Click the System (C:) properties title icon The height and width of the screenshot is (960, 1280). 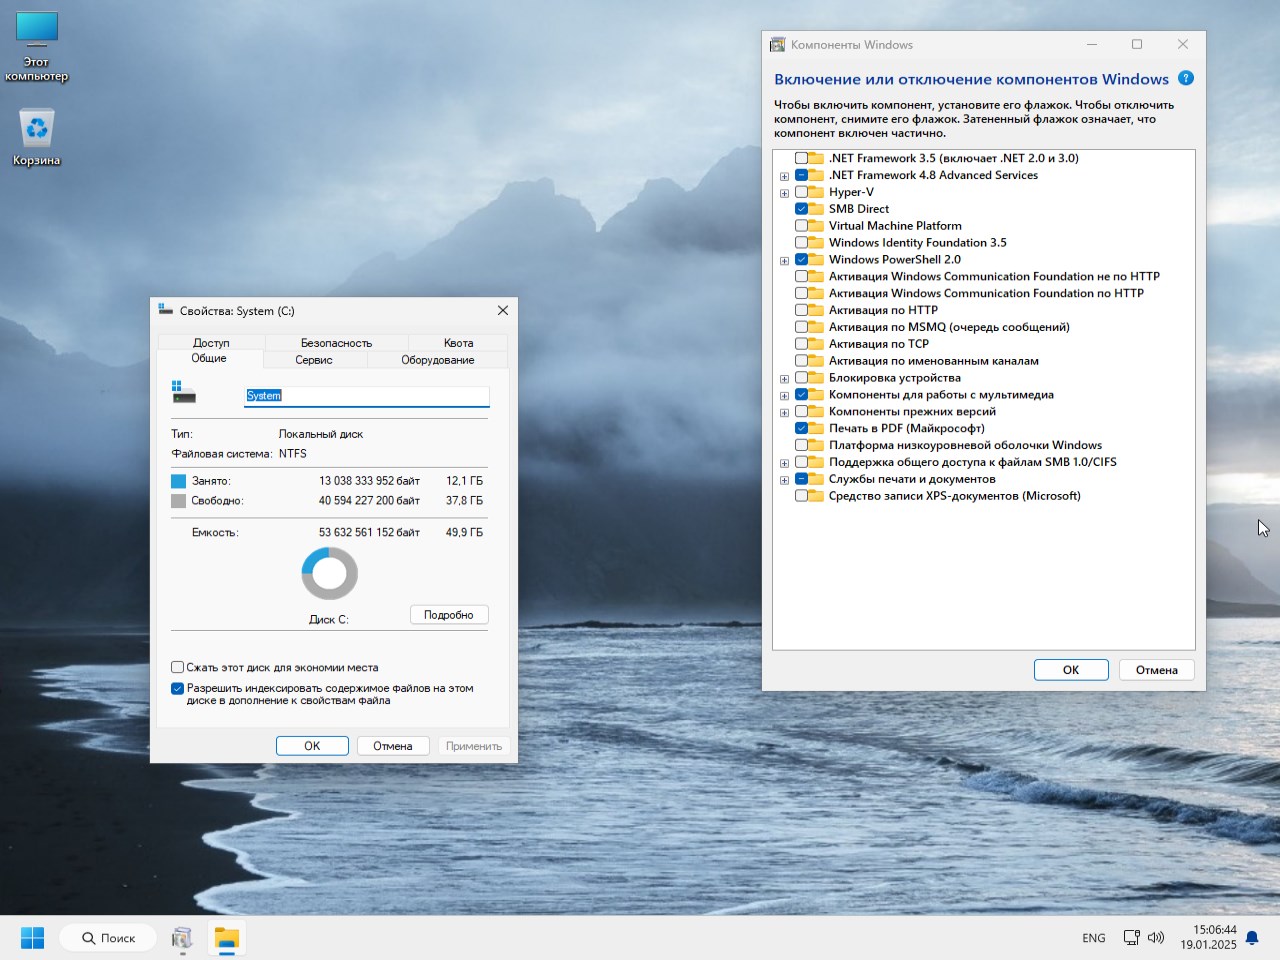(166, 310)
